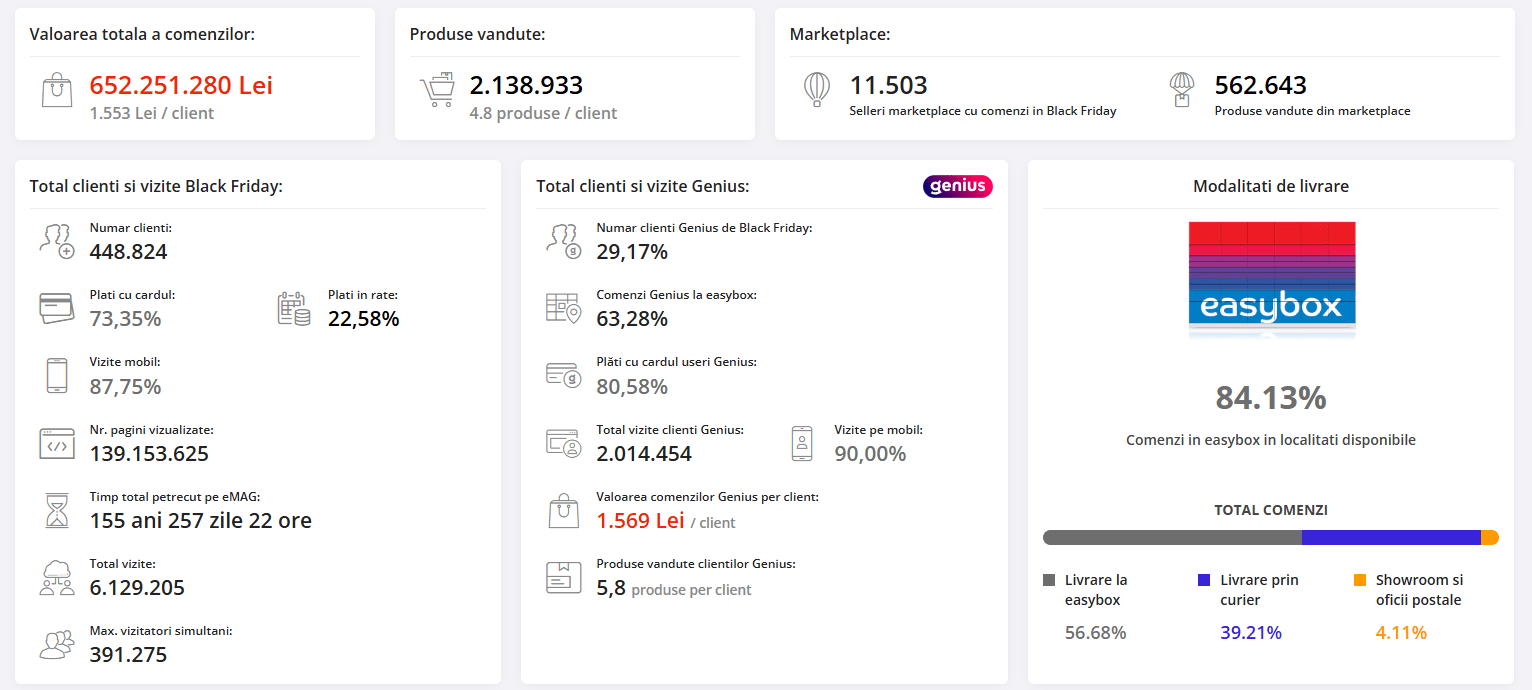The height and width of the screenshot is (690, 1532).
Task: Click the time value 155 ani 257 zile 22 ore
Action: tap(201, 521)
